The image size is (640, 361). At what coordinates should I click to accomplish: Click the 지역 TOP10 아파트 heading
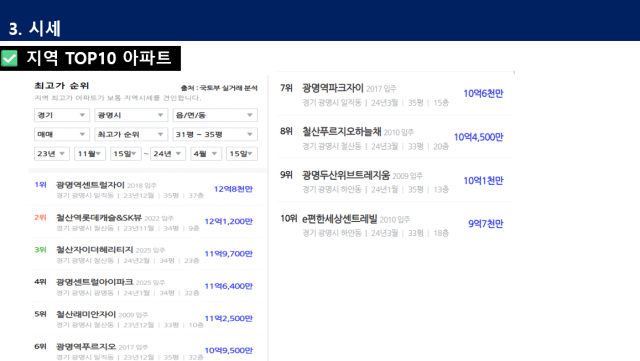pos(99,58)
